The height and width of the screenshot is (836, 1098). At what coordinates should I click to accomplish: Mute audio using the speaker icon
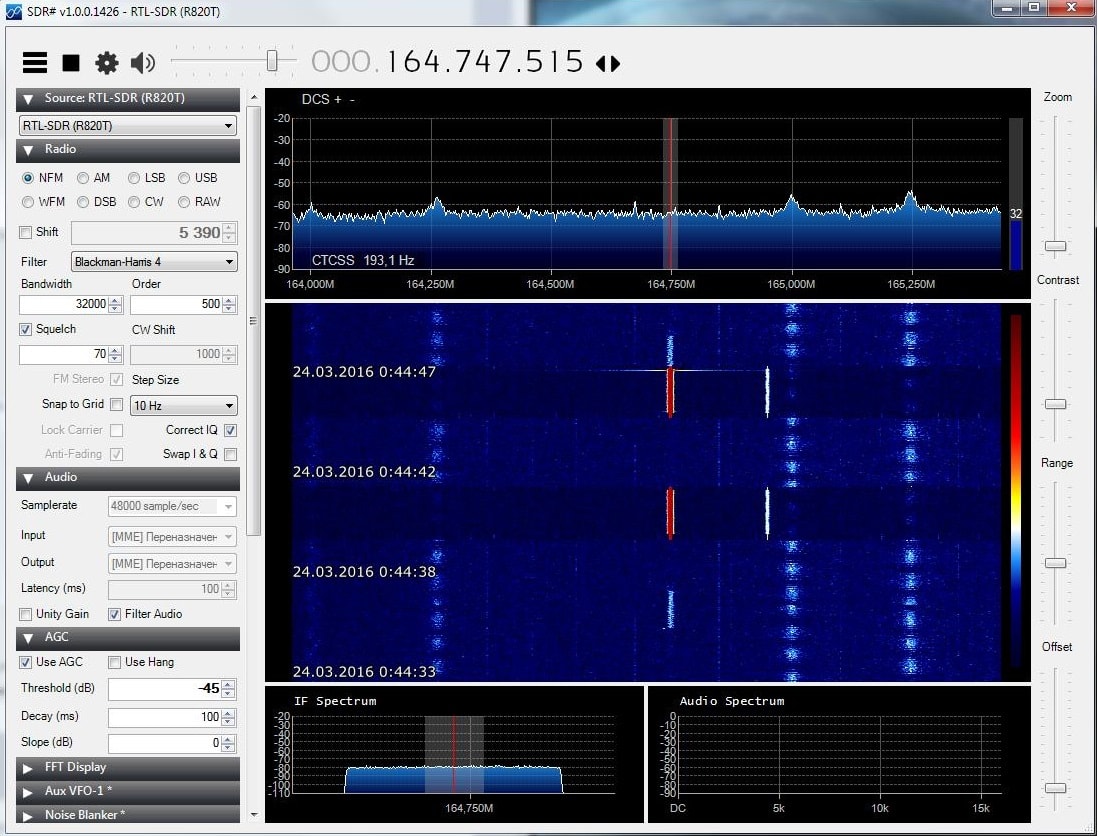143,63
